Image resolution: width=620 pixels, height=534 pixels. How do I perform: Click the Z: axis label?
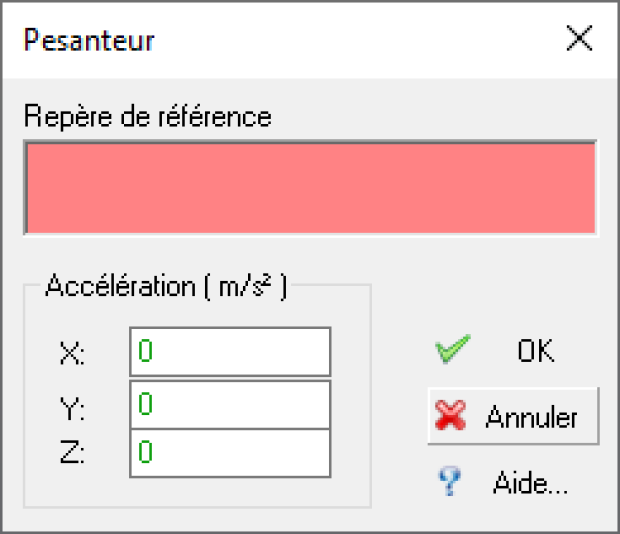pos(72,451)
